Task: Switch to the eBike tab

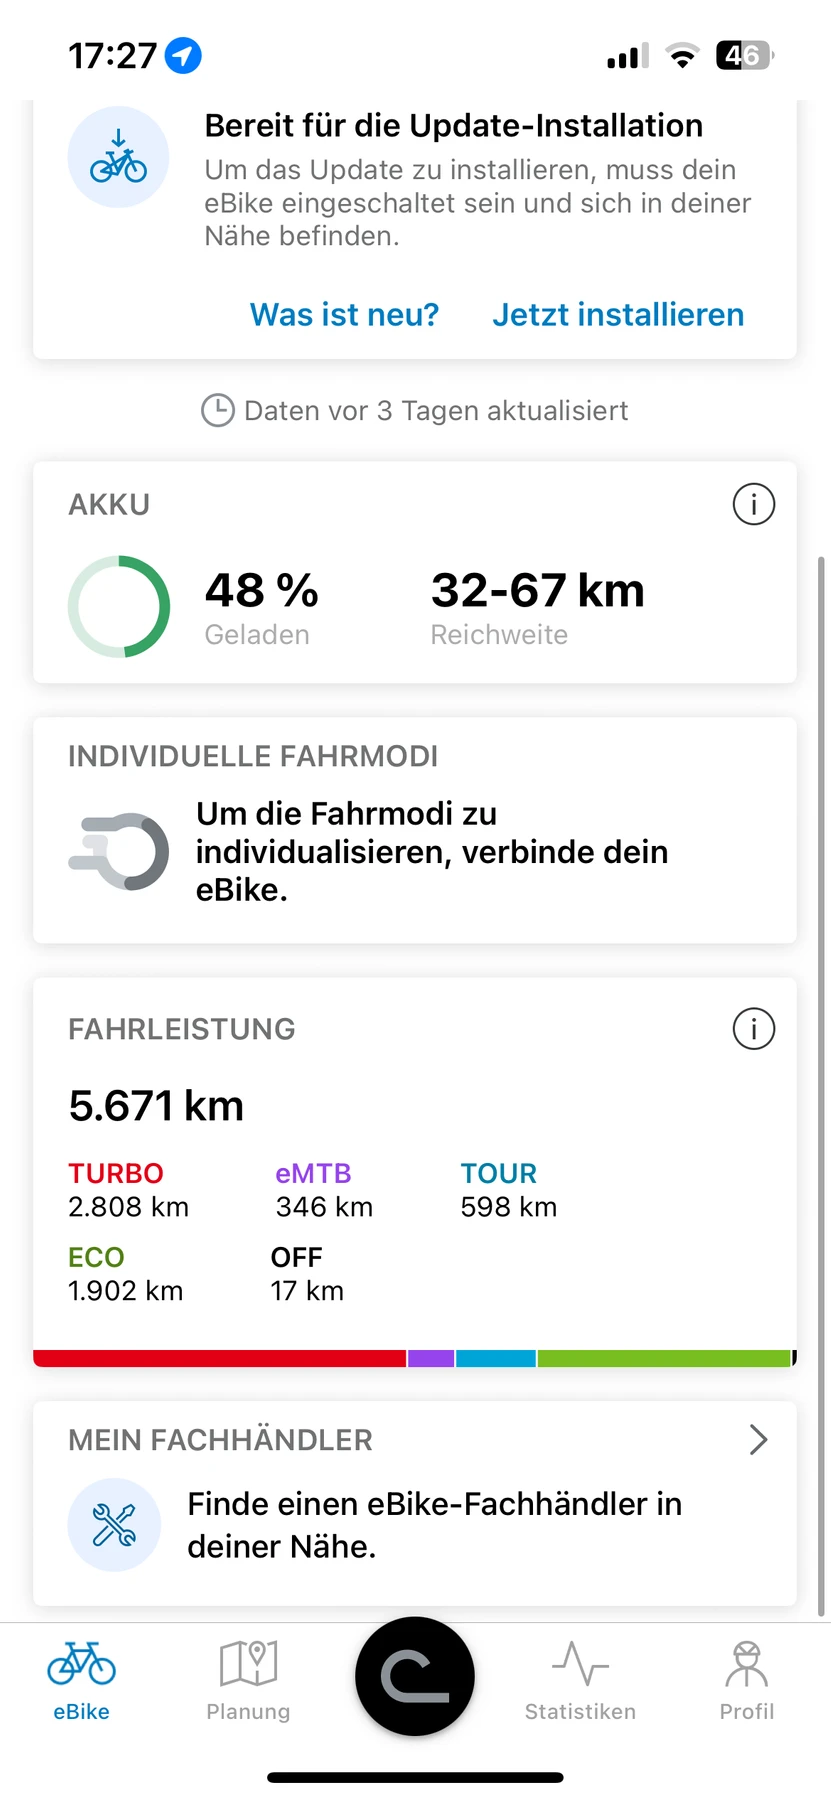Action: point(82,1680)
